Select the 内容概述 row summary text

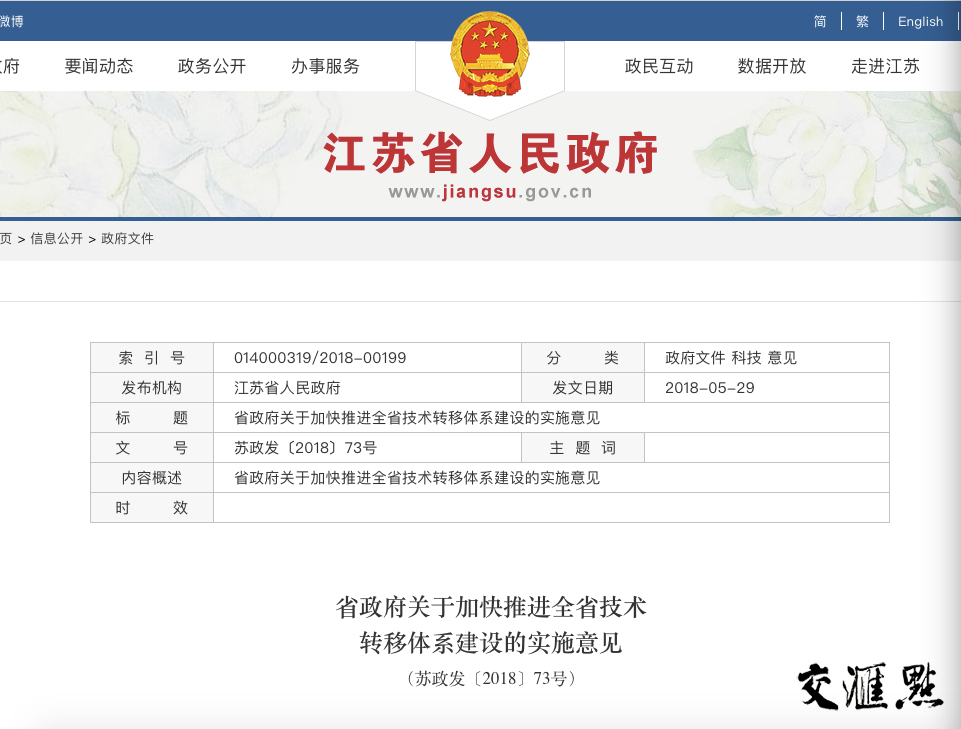click(x=417, y=478)
